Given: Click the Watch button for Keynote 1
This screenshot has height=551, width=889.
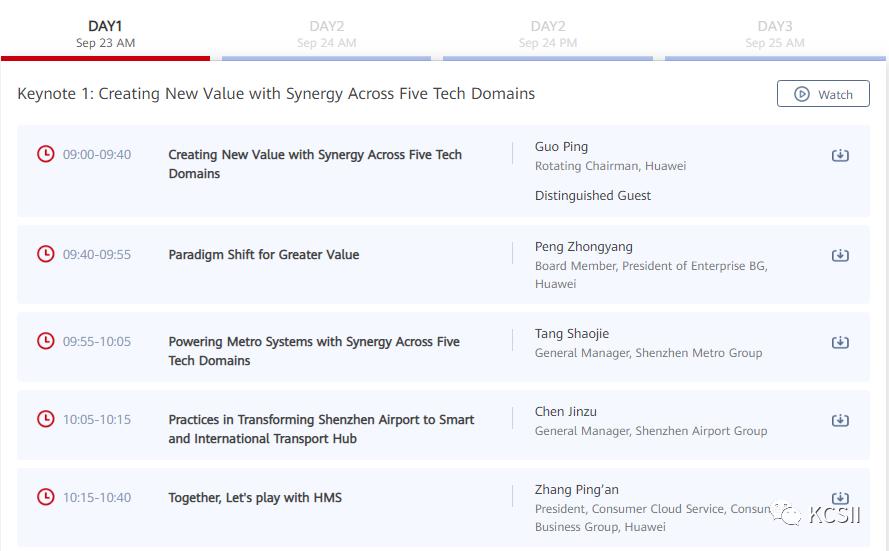Looking at the screenshot, I should 823,94.
